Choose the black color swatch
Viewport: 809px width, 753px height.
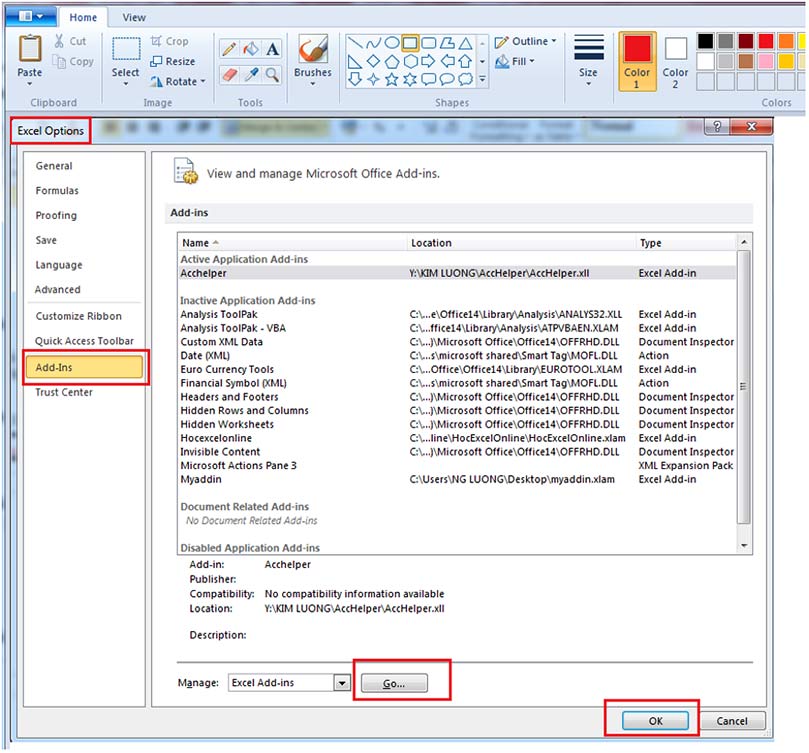[x=705, y=41]
